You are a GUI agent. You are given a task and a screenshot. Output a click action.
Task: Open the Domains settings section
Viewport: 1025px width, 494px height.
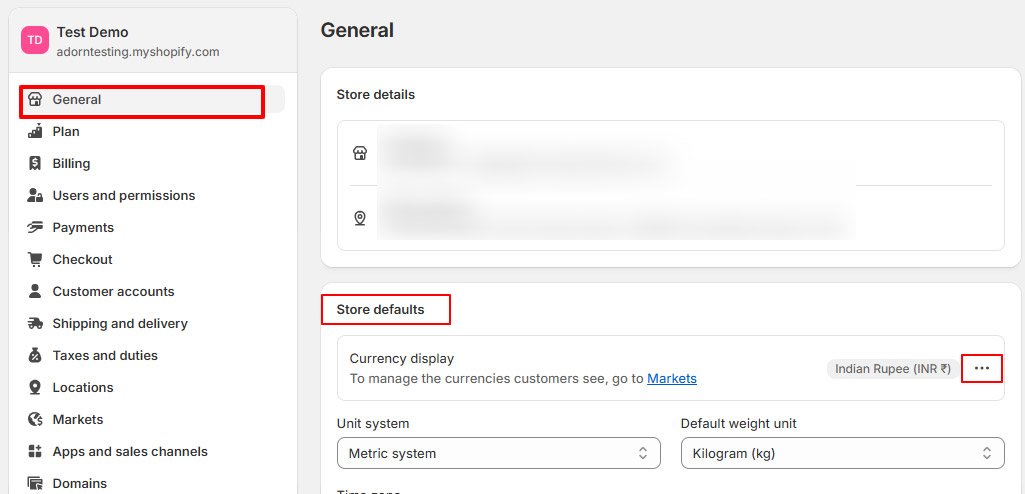pos(79,483)
